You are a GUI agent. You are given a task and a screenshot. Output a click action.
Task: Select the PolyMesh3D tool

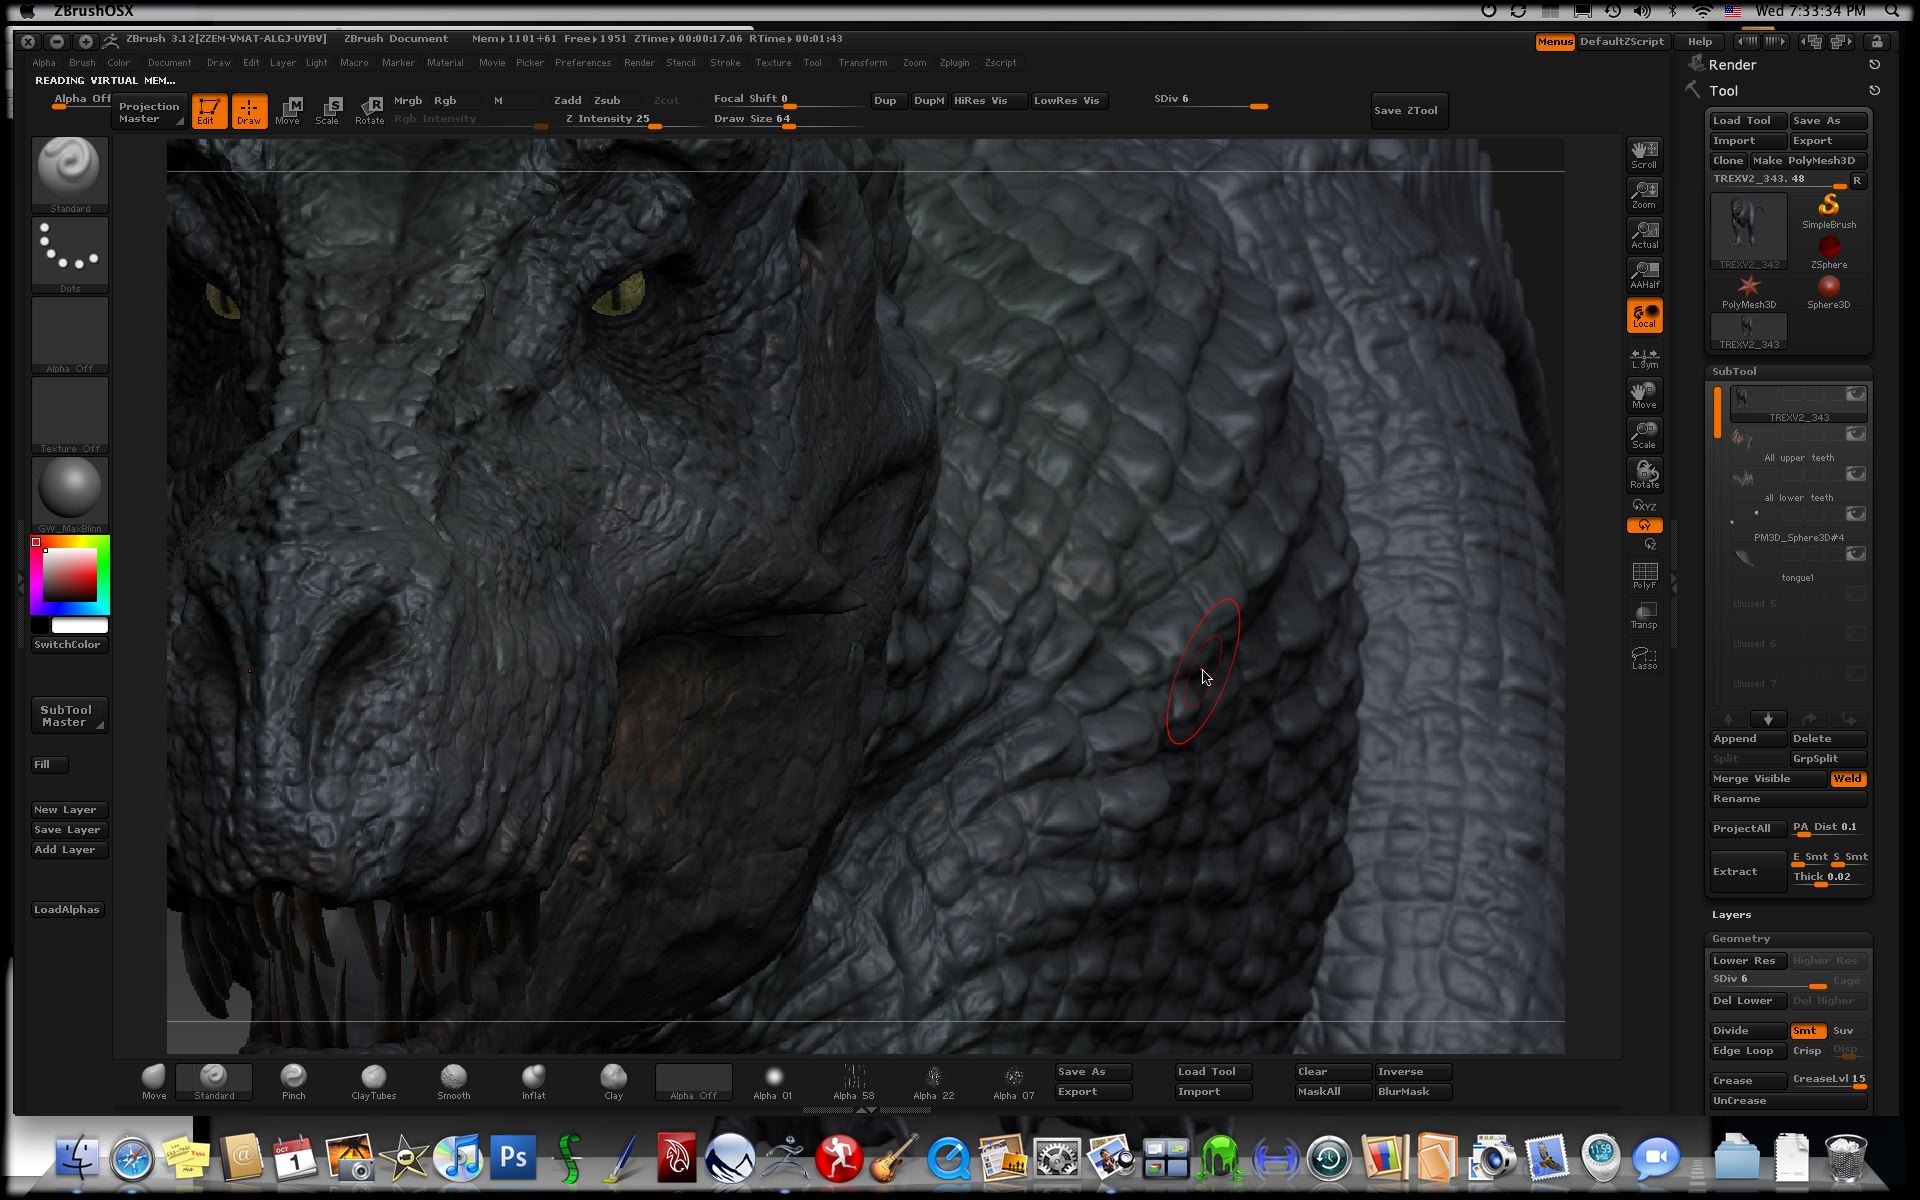[1748, 291]
